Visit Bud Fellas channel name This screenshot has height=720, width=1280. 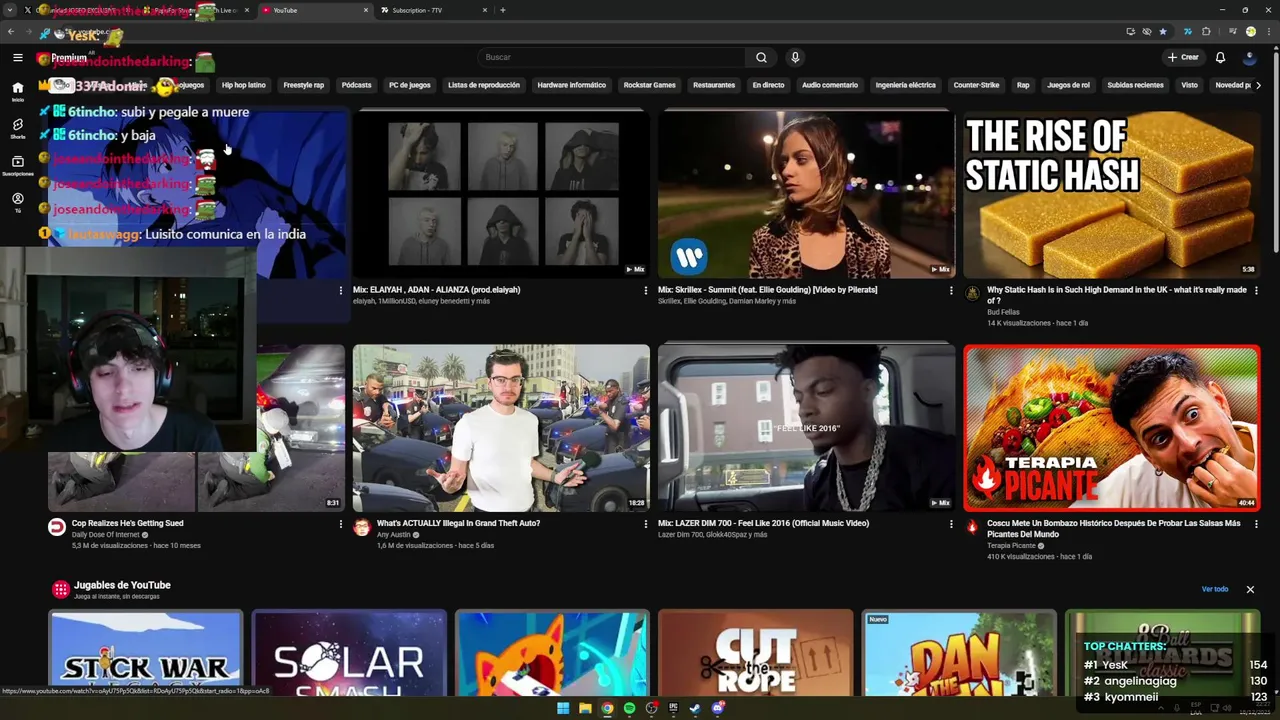(1003, 312)
